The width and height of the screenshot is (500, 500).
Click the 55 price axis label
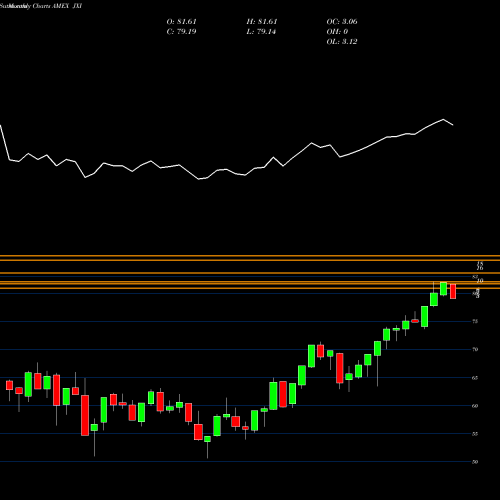click(x=475, y=434)
